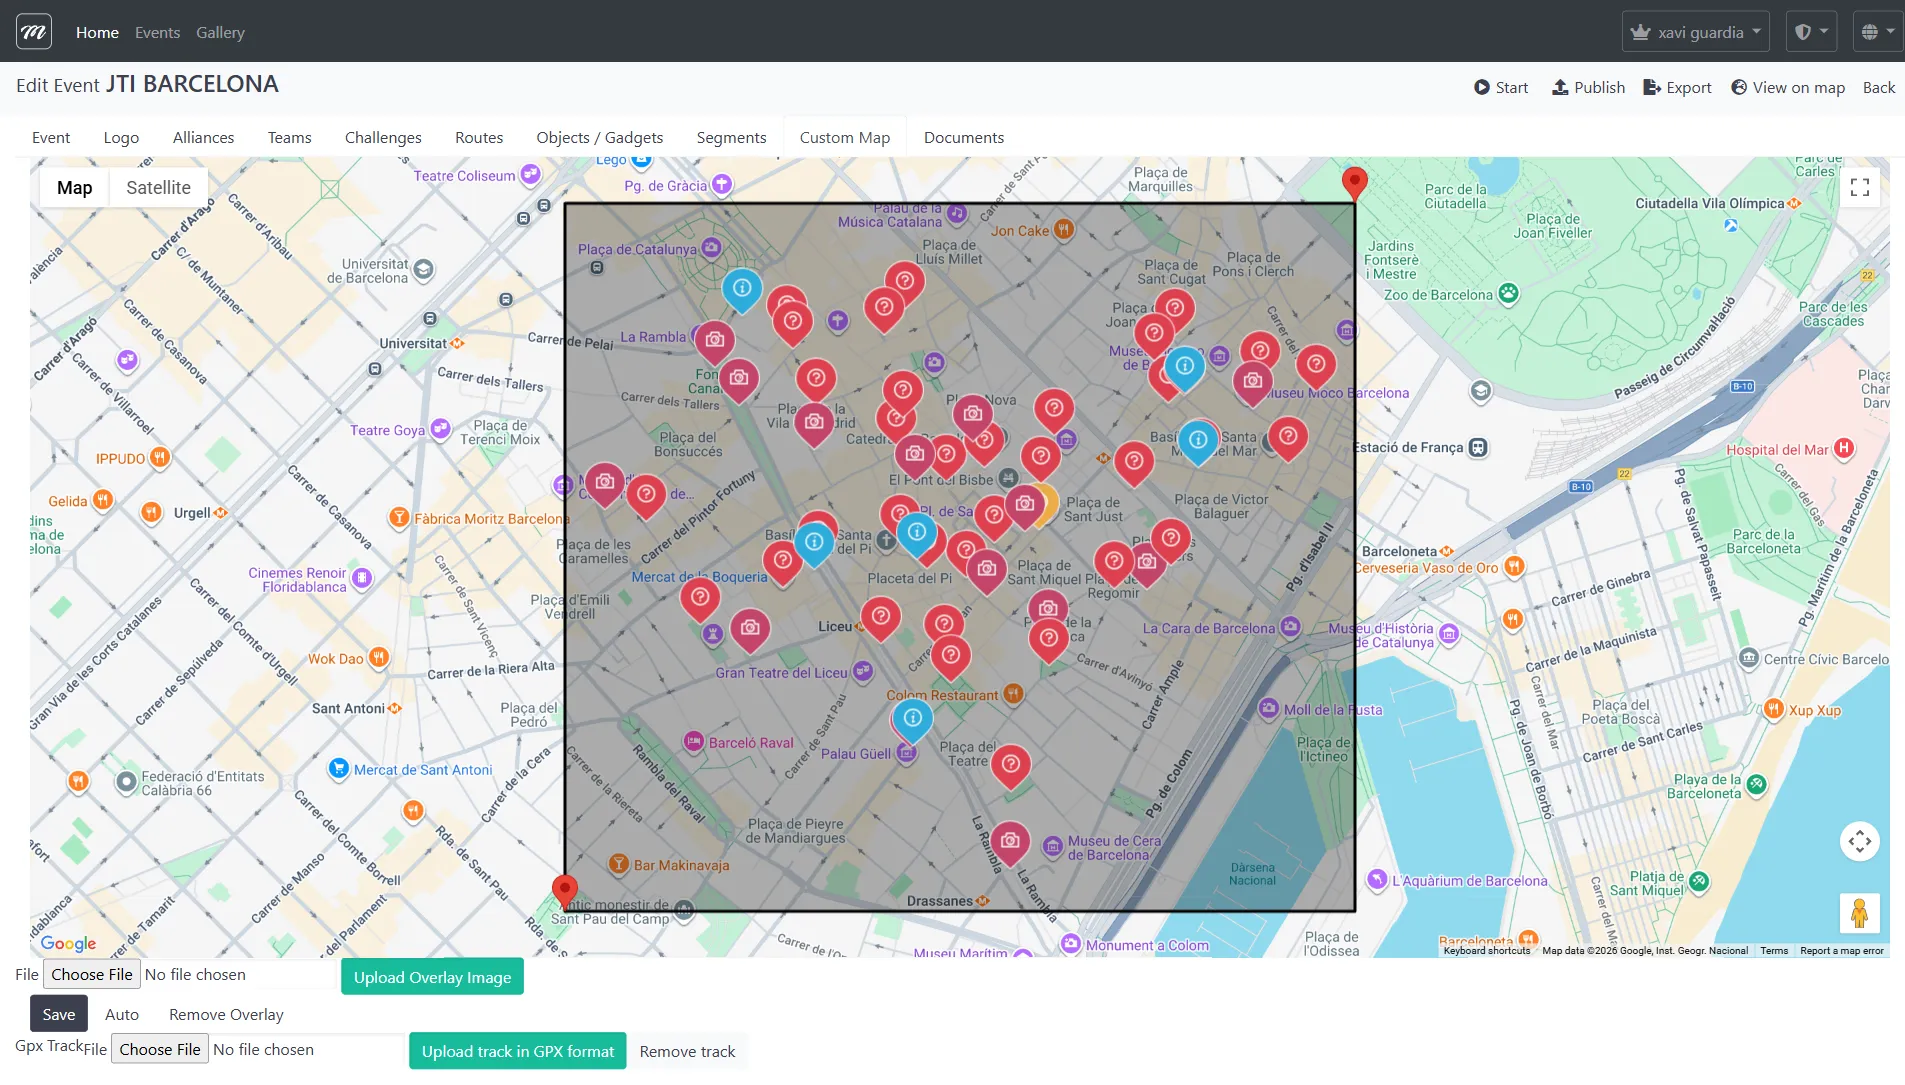Expand the shield icon dropdown
Screen dimensions: 1905x1085
point(1810,31)
